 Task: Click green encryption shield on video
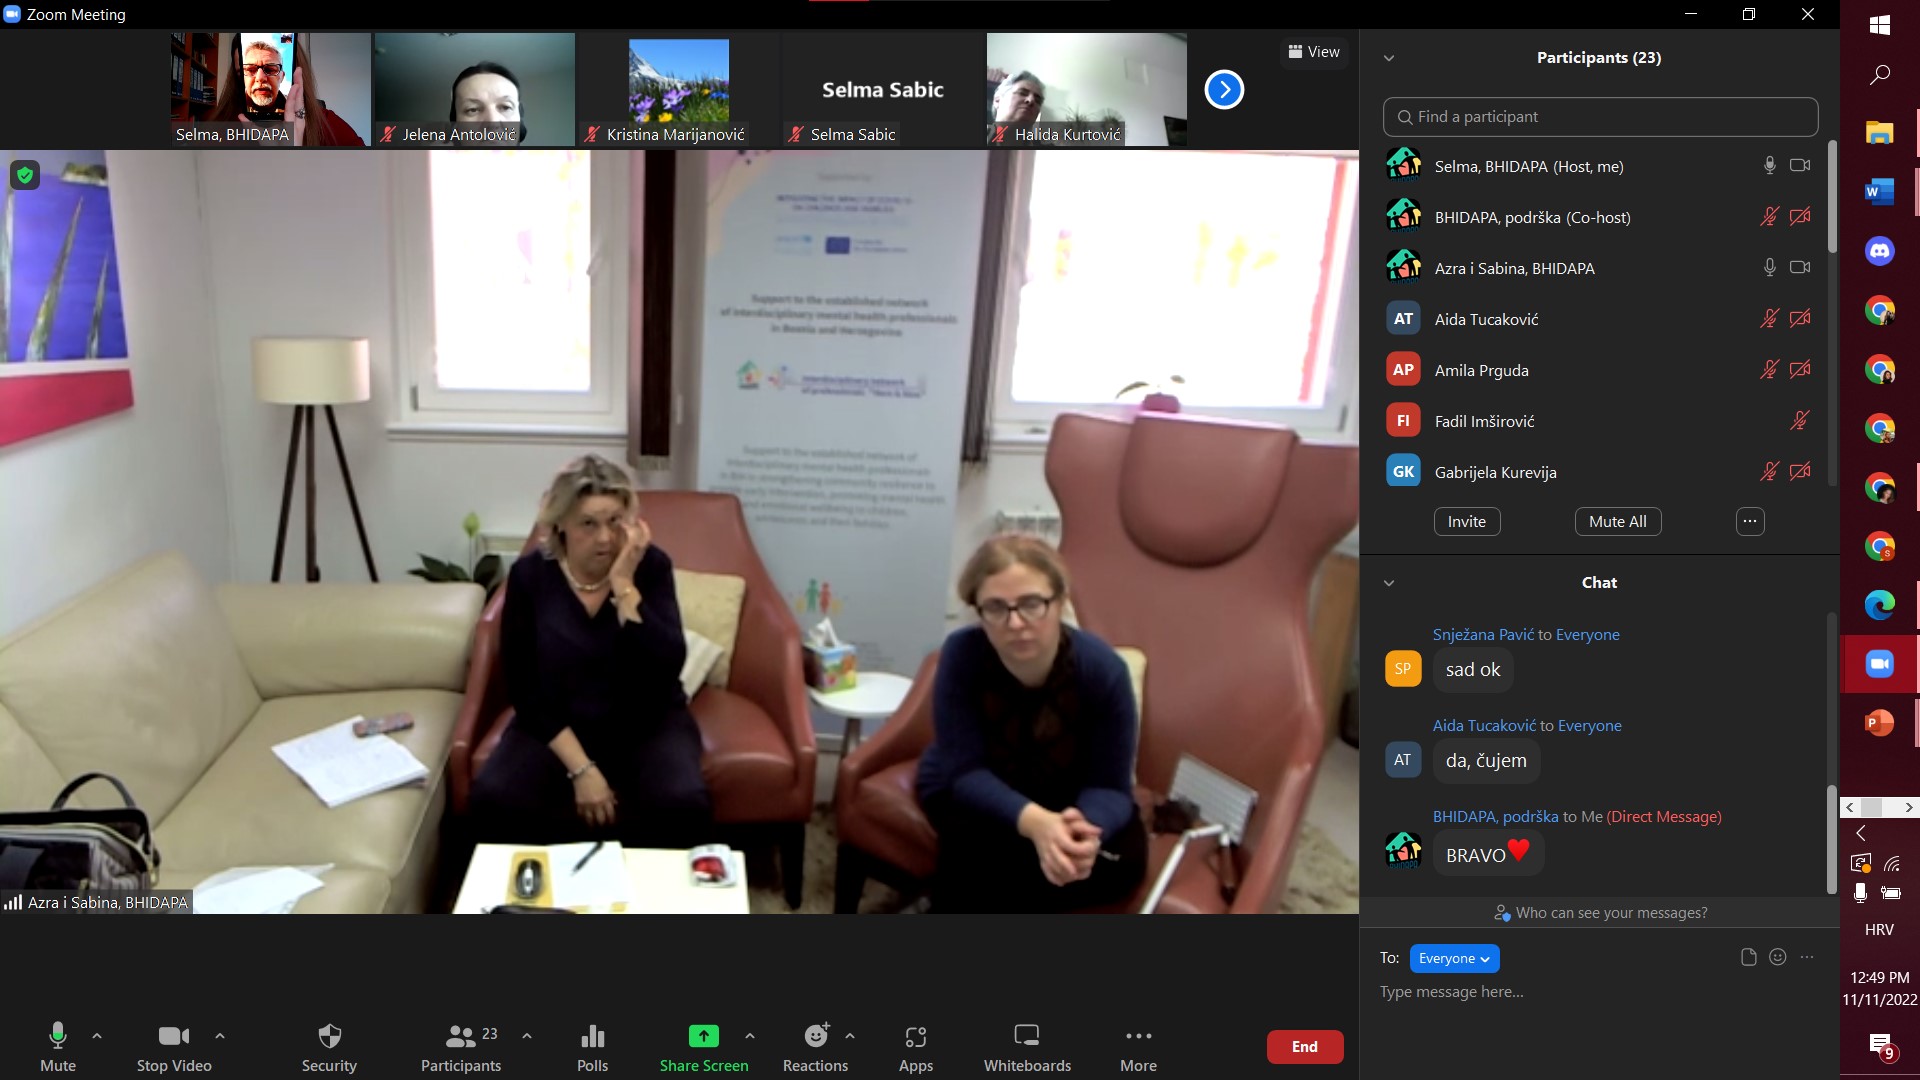pyautogui.click(x=25, y=176)
